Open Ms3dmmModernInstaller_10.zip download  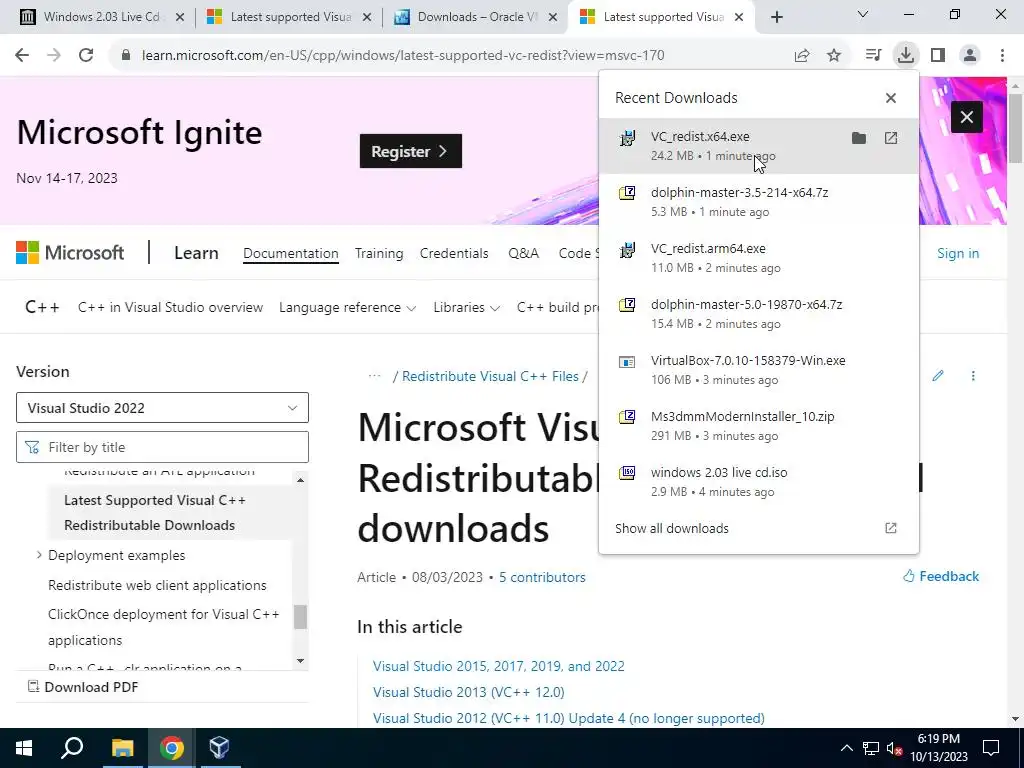click(758, 426)
